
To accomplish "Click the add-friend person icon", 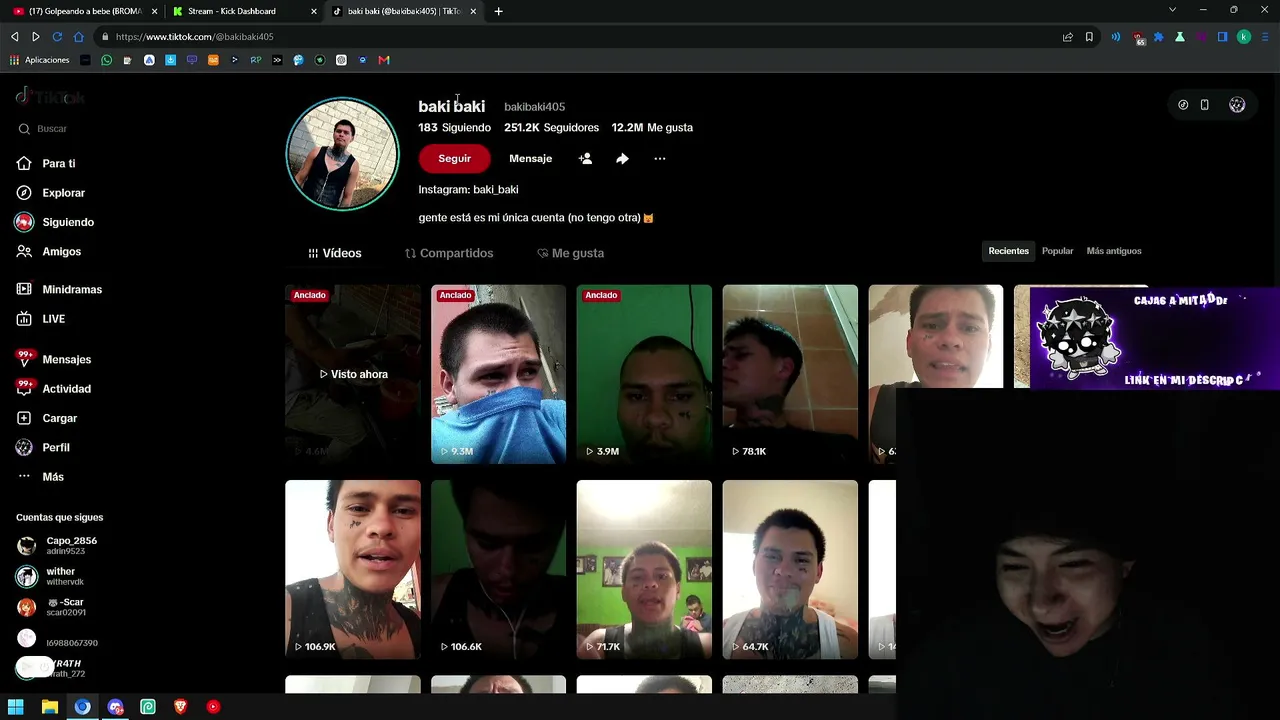I will 585,158.
